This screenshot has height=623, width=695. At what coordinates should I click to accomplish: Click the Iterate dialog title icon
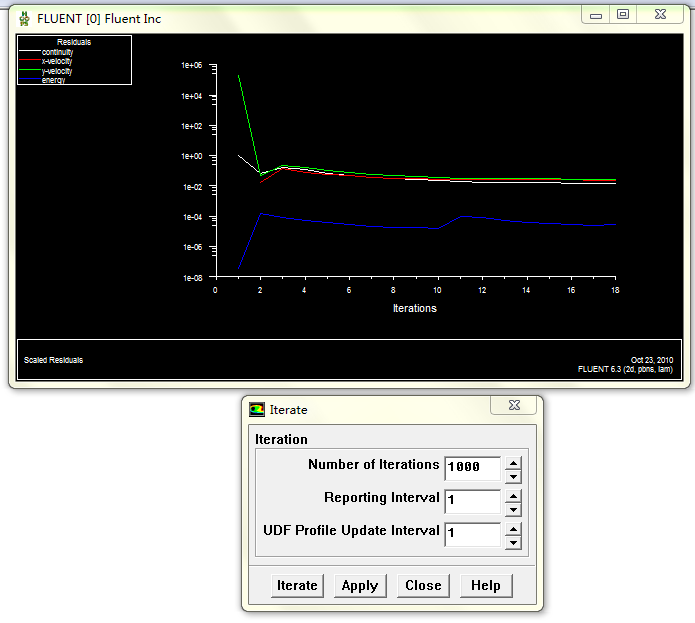coord(258,409)
